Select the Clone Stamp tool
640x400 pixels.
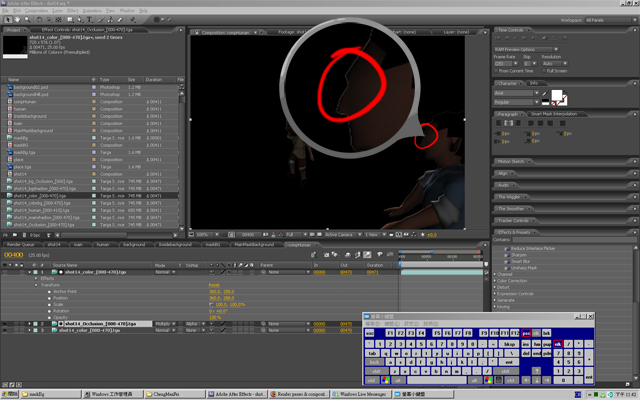tap(110, 20)
